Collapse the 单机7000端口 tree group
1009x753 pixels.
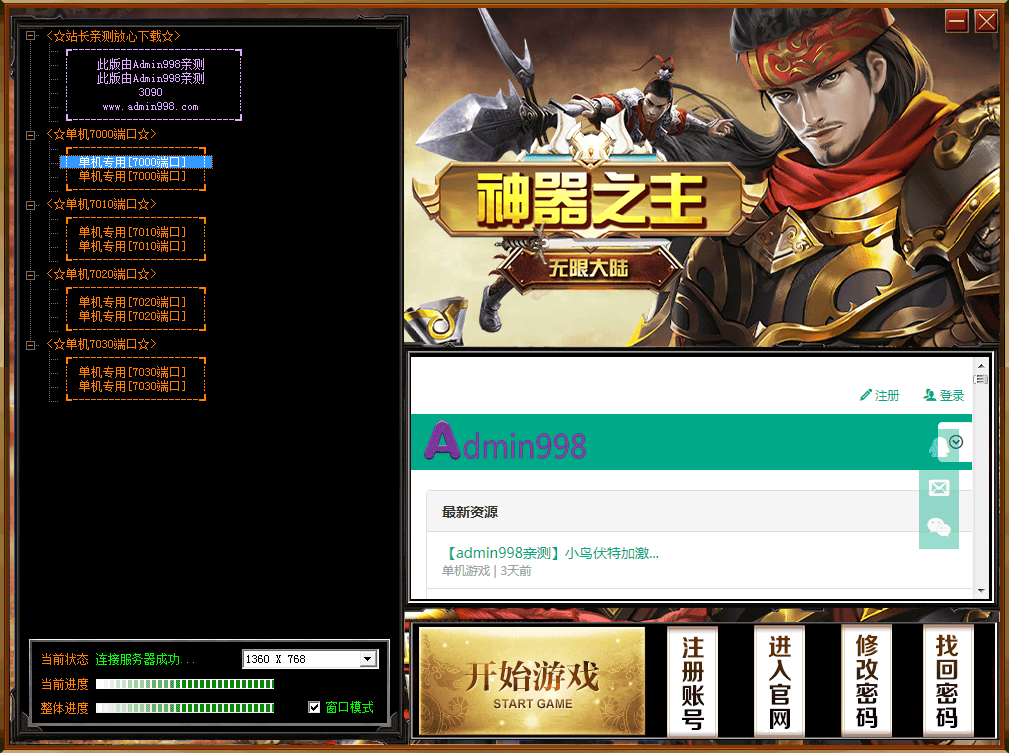[x=30, y=135]
